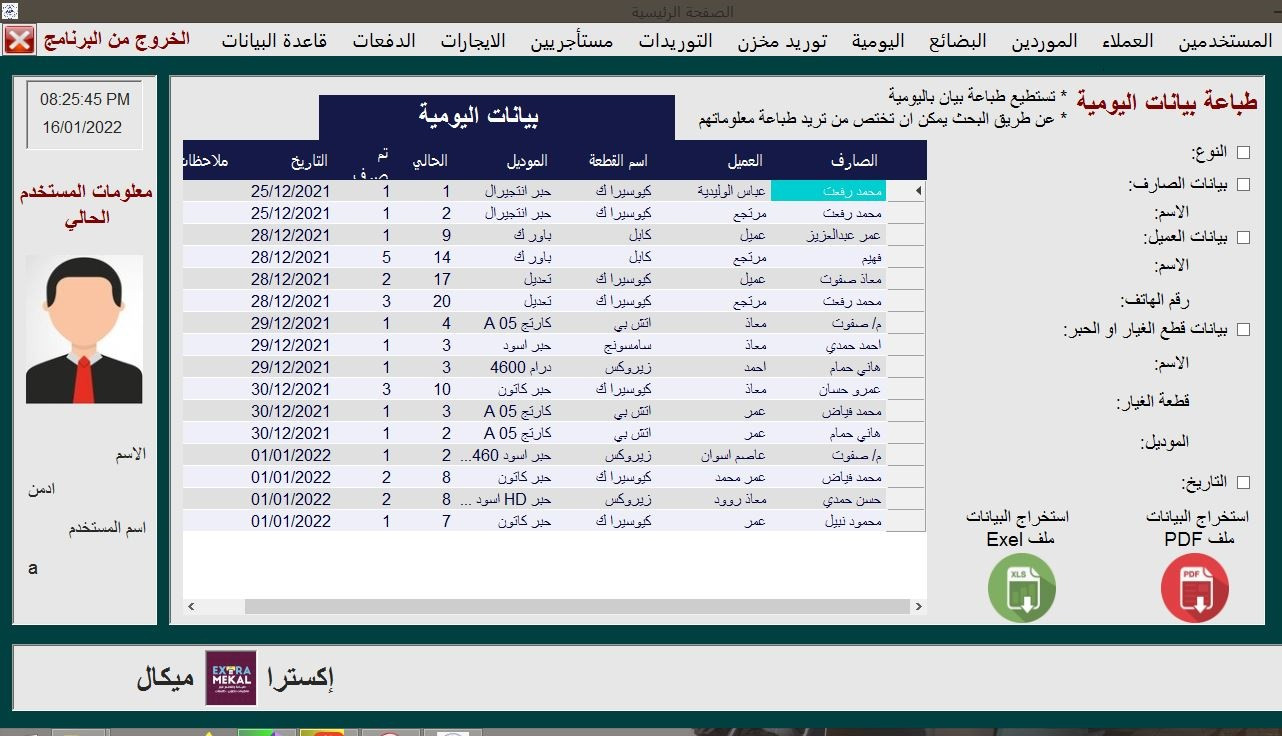Enable the النوع filter checkbox
This screenshot has width=1282, height=736.
pyautogui.click(x=1244, y=150)
